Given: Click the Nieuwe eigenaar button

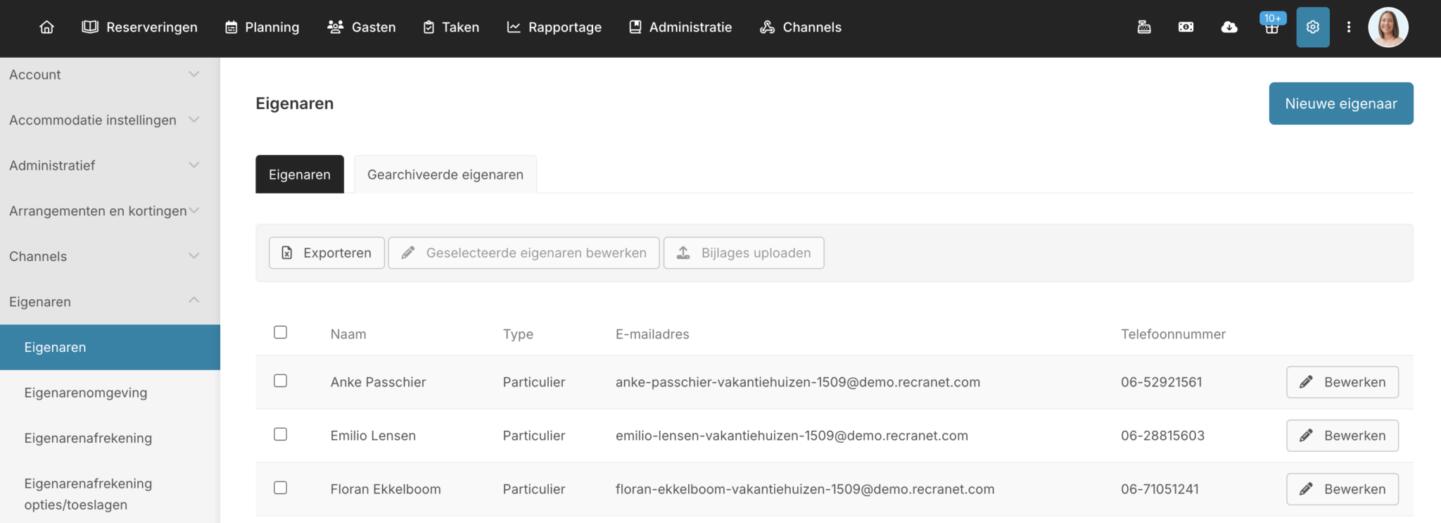Looking at the screenshot, I should click(1340, 103).
